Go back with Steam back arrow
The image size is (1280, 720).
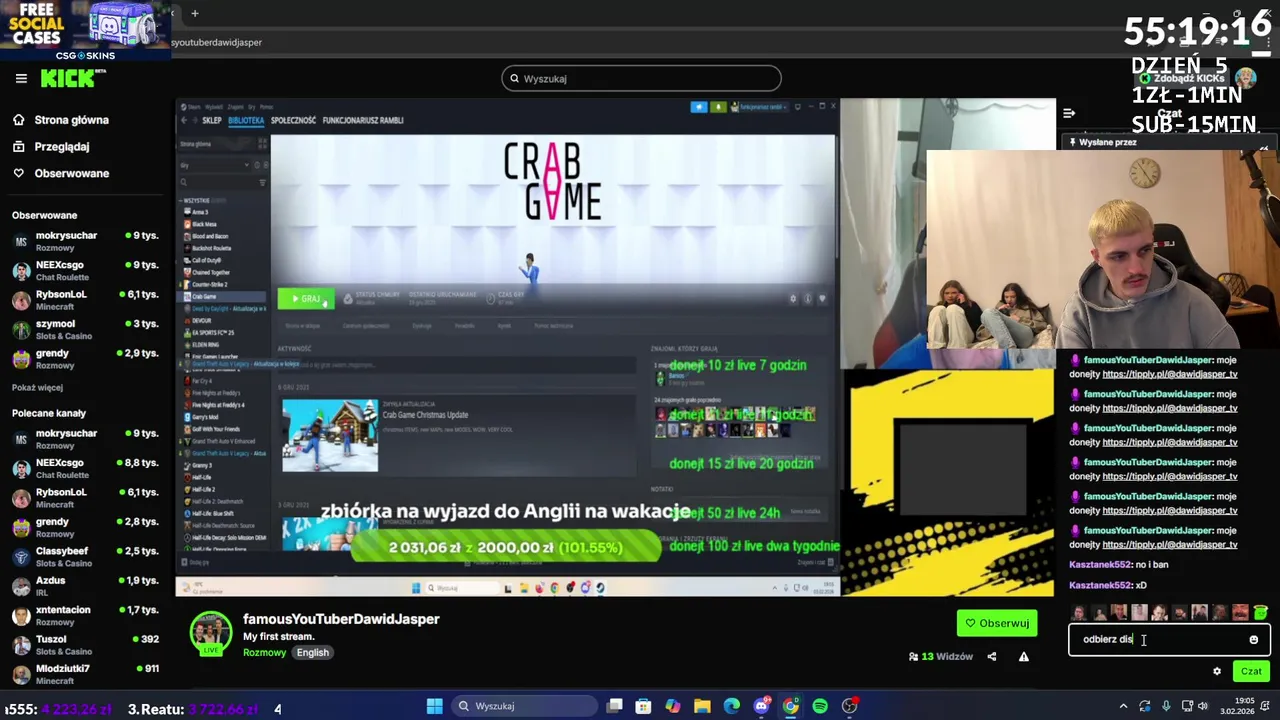pos(183,120)
